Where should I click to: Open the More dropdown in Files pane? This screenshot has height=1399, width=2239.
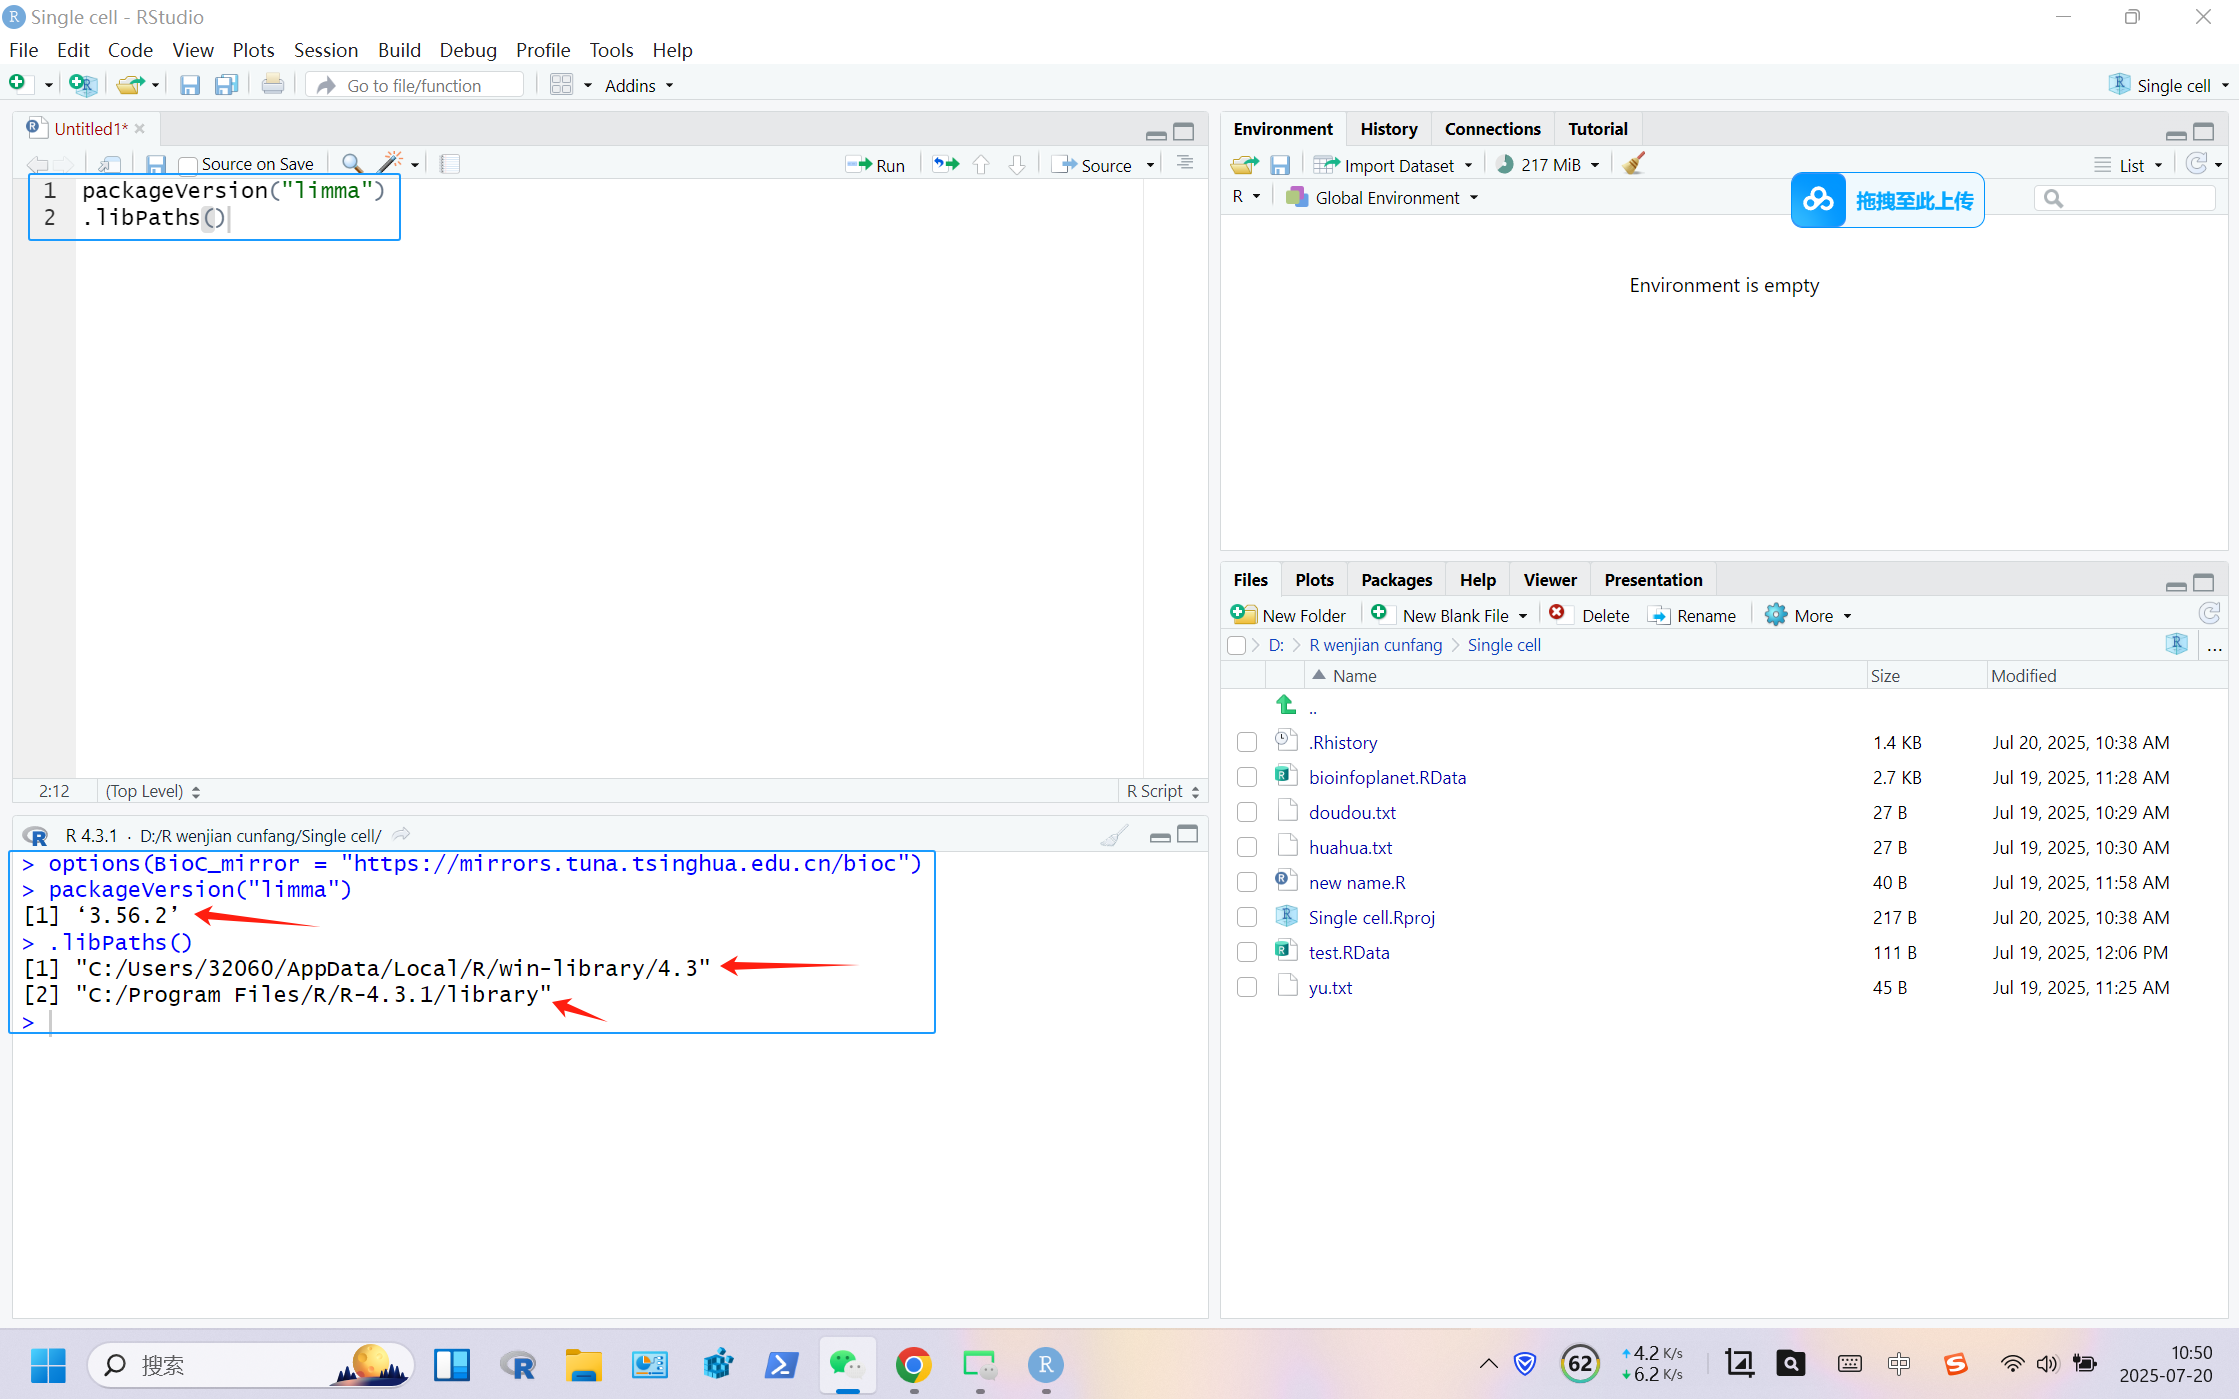1810,616
